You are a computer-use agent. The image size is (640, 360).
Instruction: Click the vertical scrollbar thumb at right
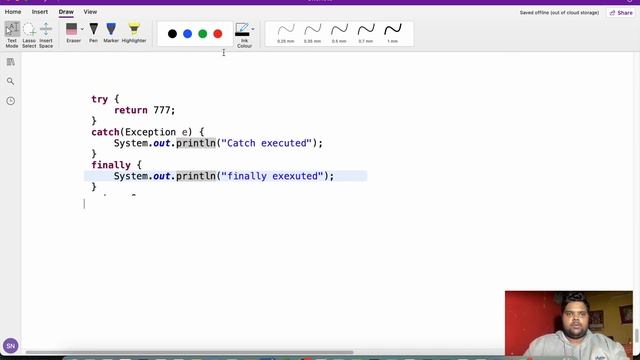click(636, 336)
